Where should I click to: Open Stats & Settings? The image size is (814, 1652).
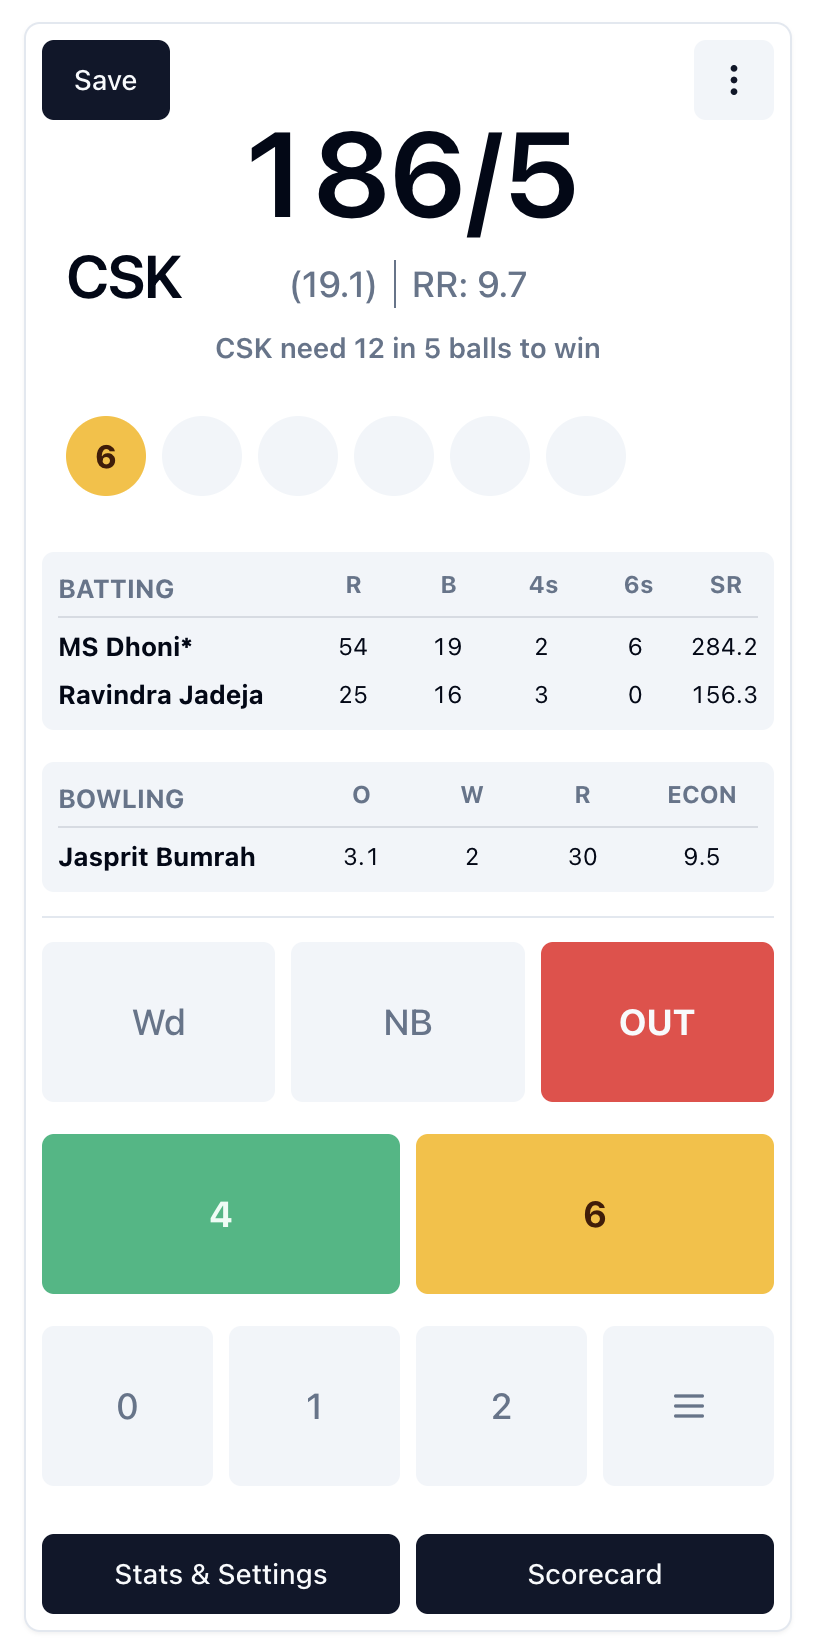[x=221, y=1574]
